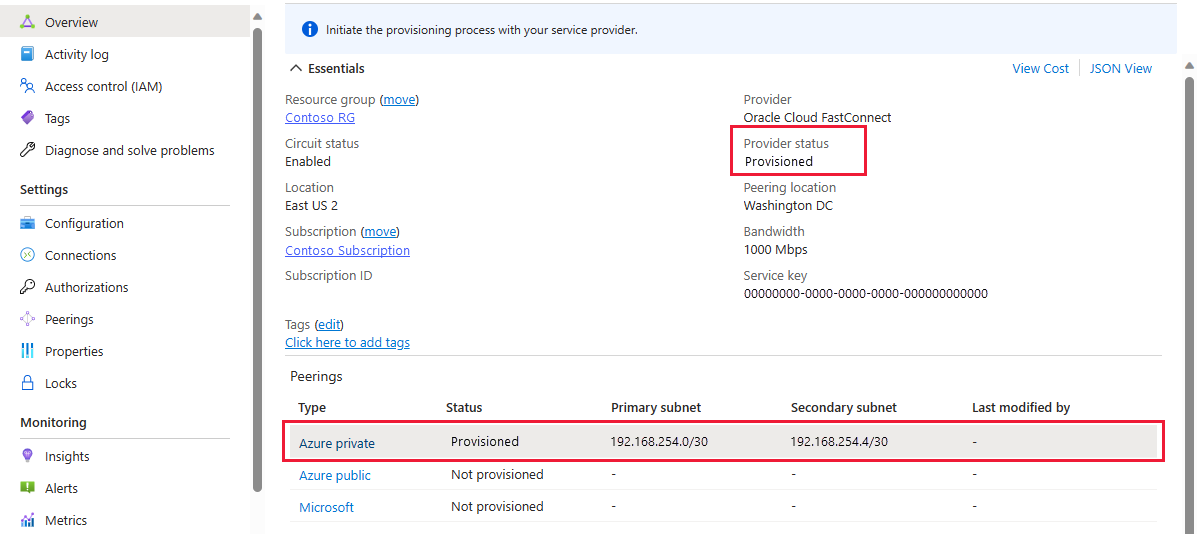Screen dimensions: 1197x534
Task: Click Not provisioned status for Azure public
Action: [497, 474]
